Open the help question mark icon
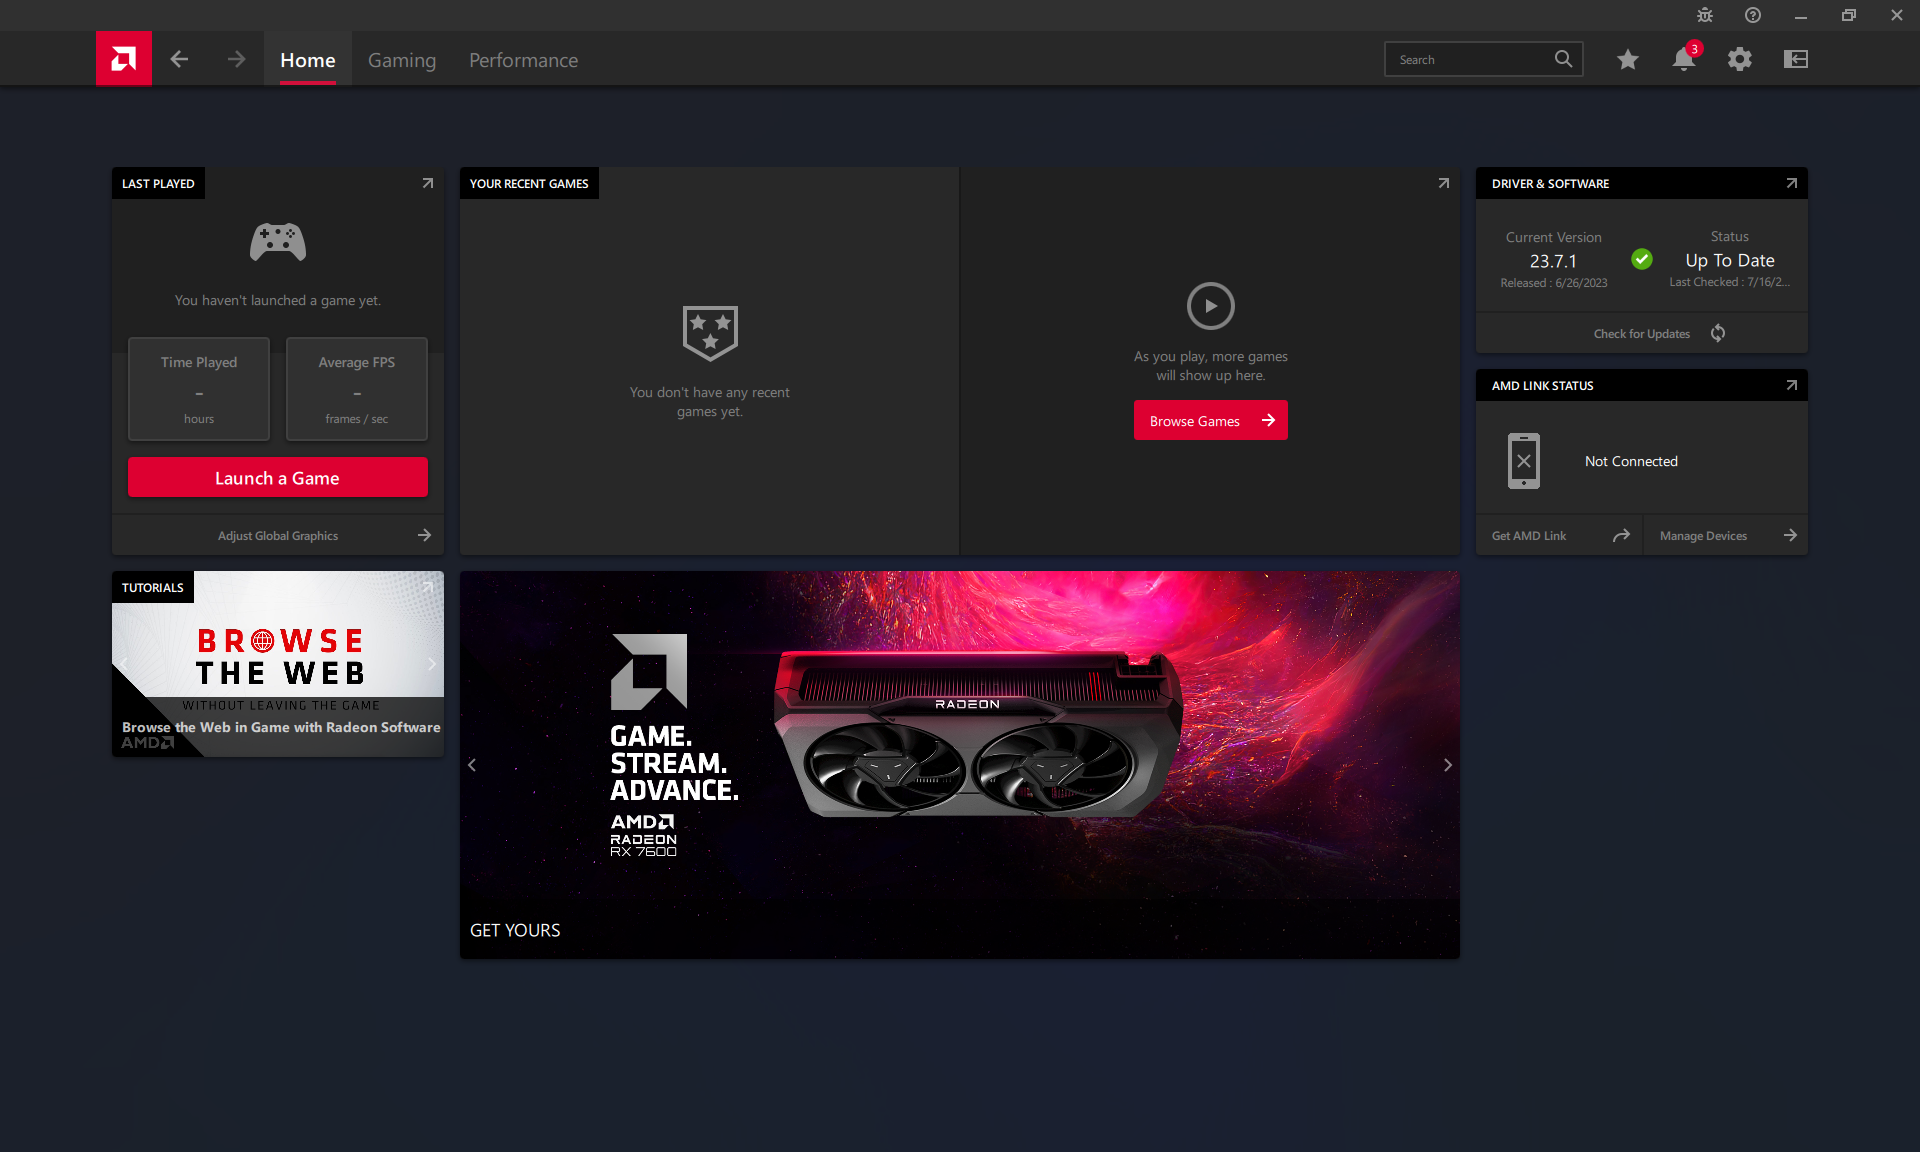Screen dimensions: 1920x1152 pyautogui.click(x=1753, y=15)
